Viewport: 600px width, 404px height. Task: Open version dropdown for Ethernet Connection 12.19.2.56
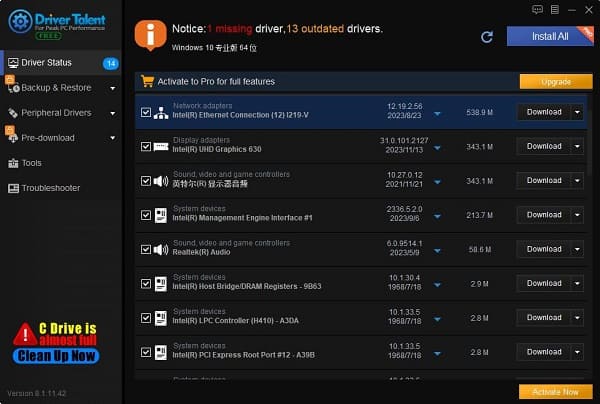437,114
